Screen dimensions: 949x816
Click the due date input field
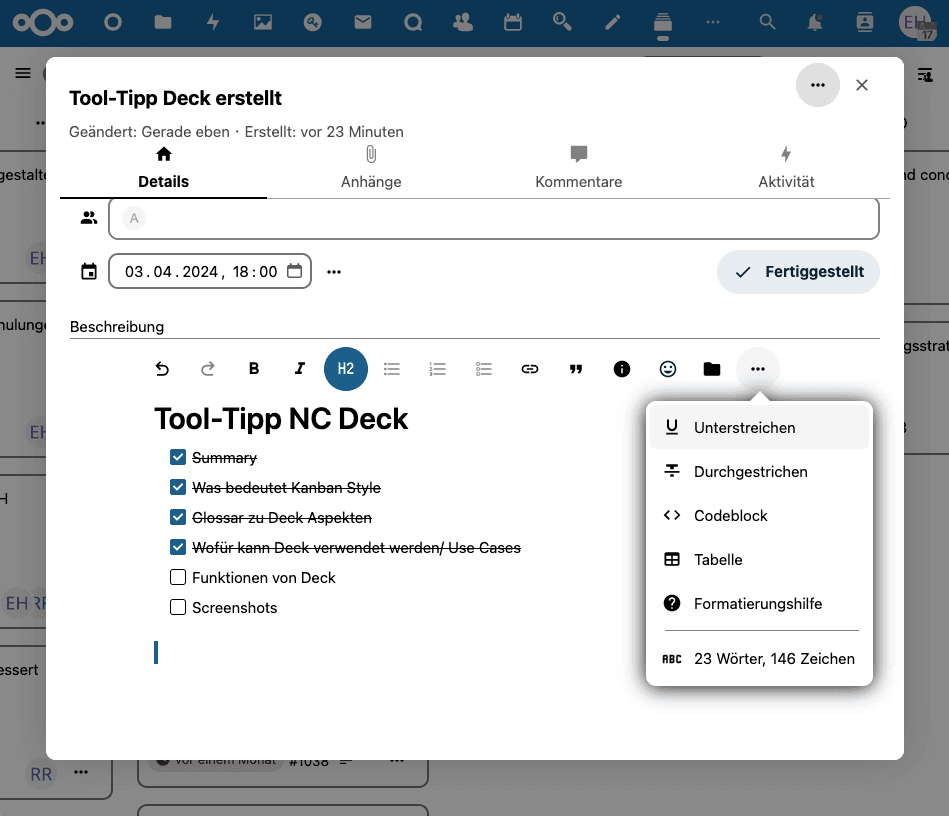(200, 272)
